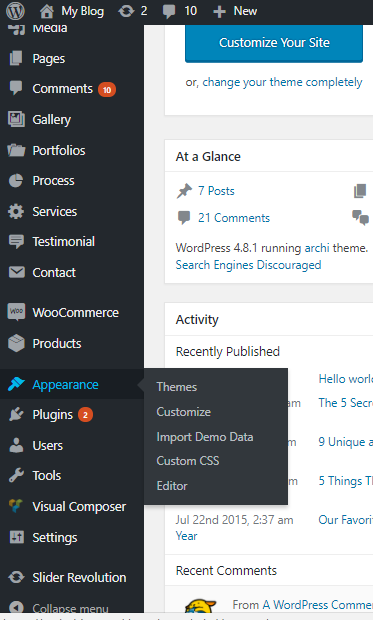
Task: Open Custom CSS submenu item
Action: pos(188,461)
